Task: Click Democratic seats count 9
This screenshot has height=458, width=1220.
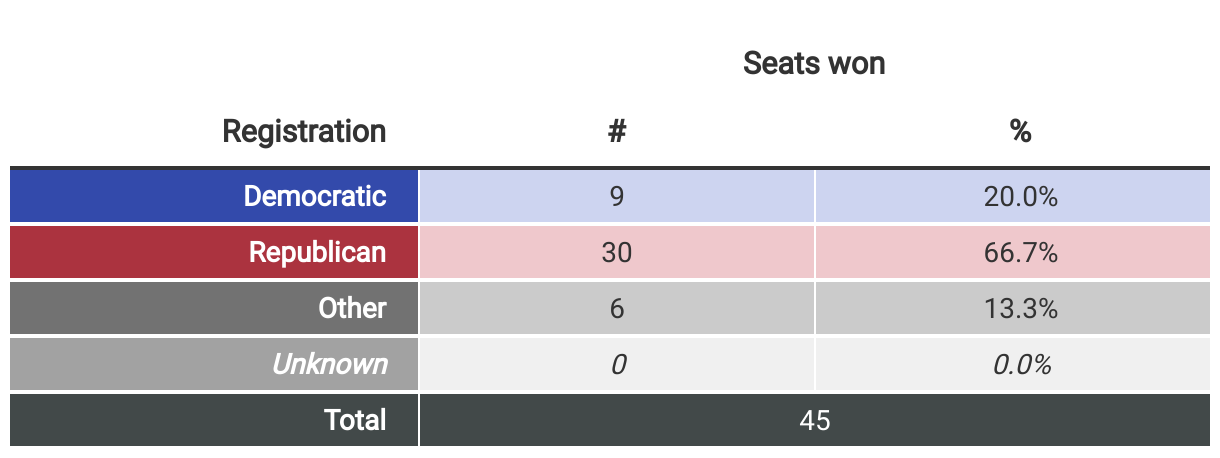Action: pos(617,196)
